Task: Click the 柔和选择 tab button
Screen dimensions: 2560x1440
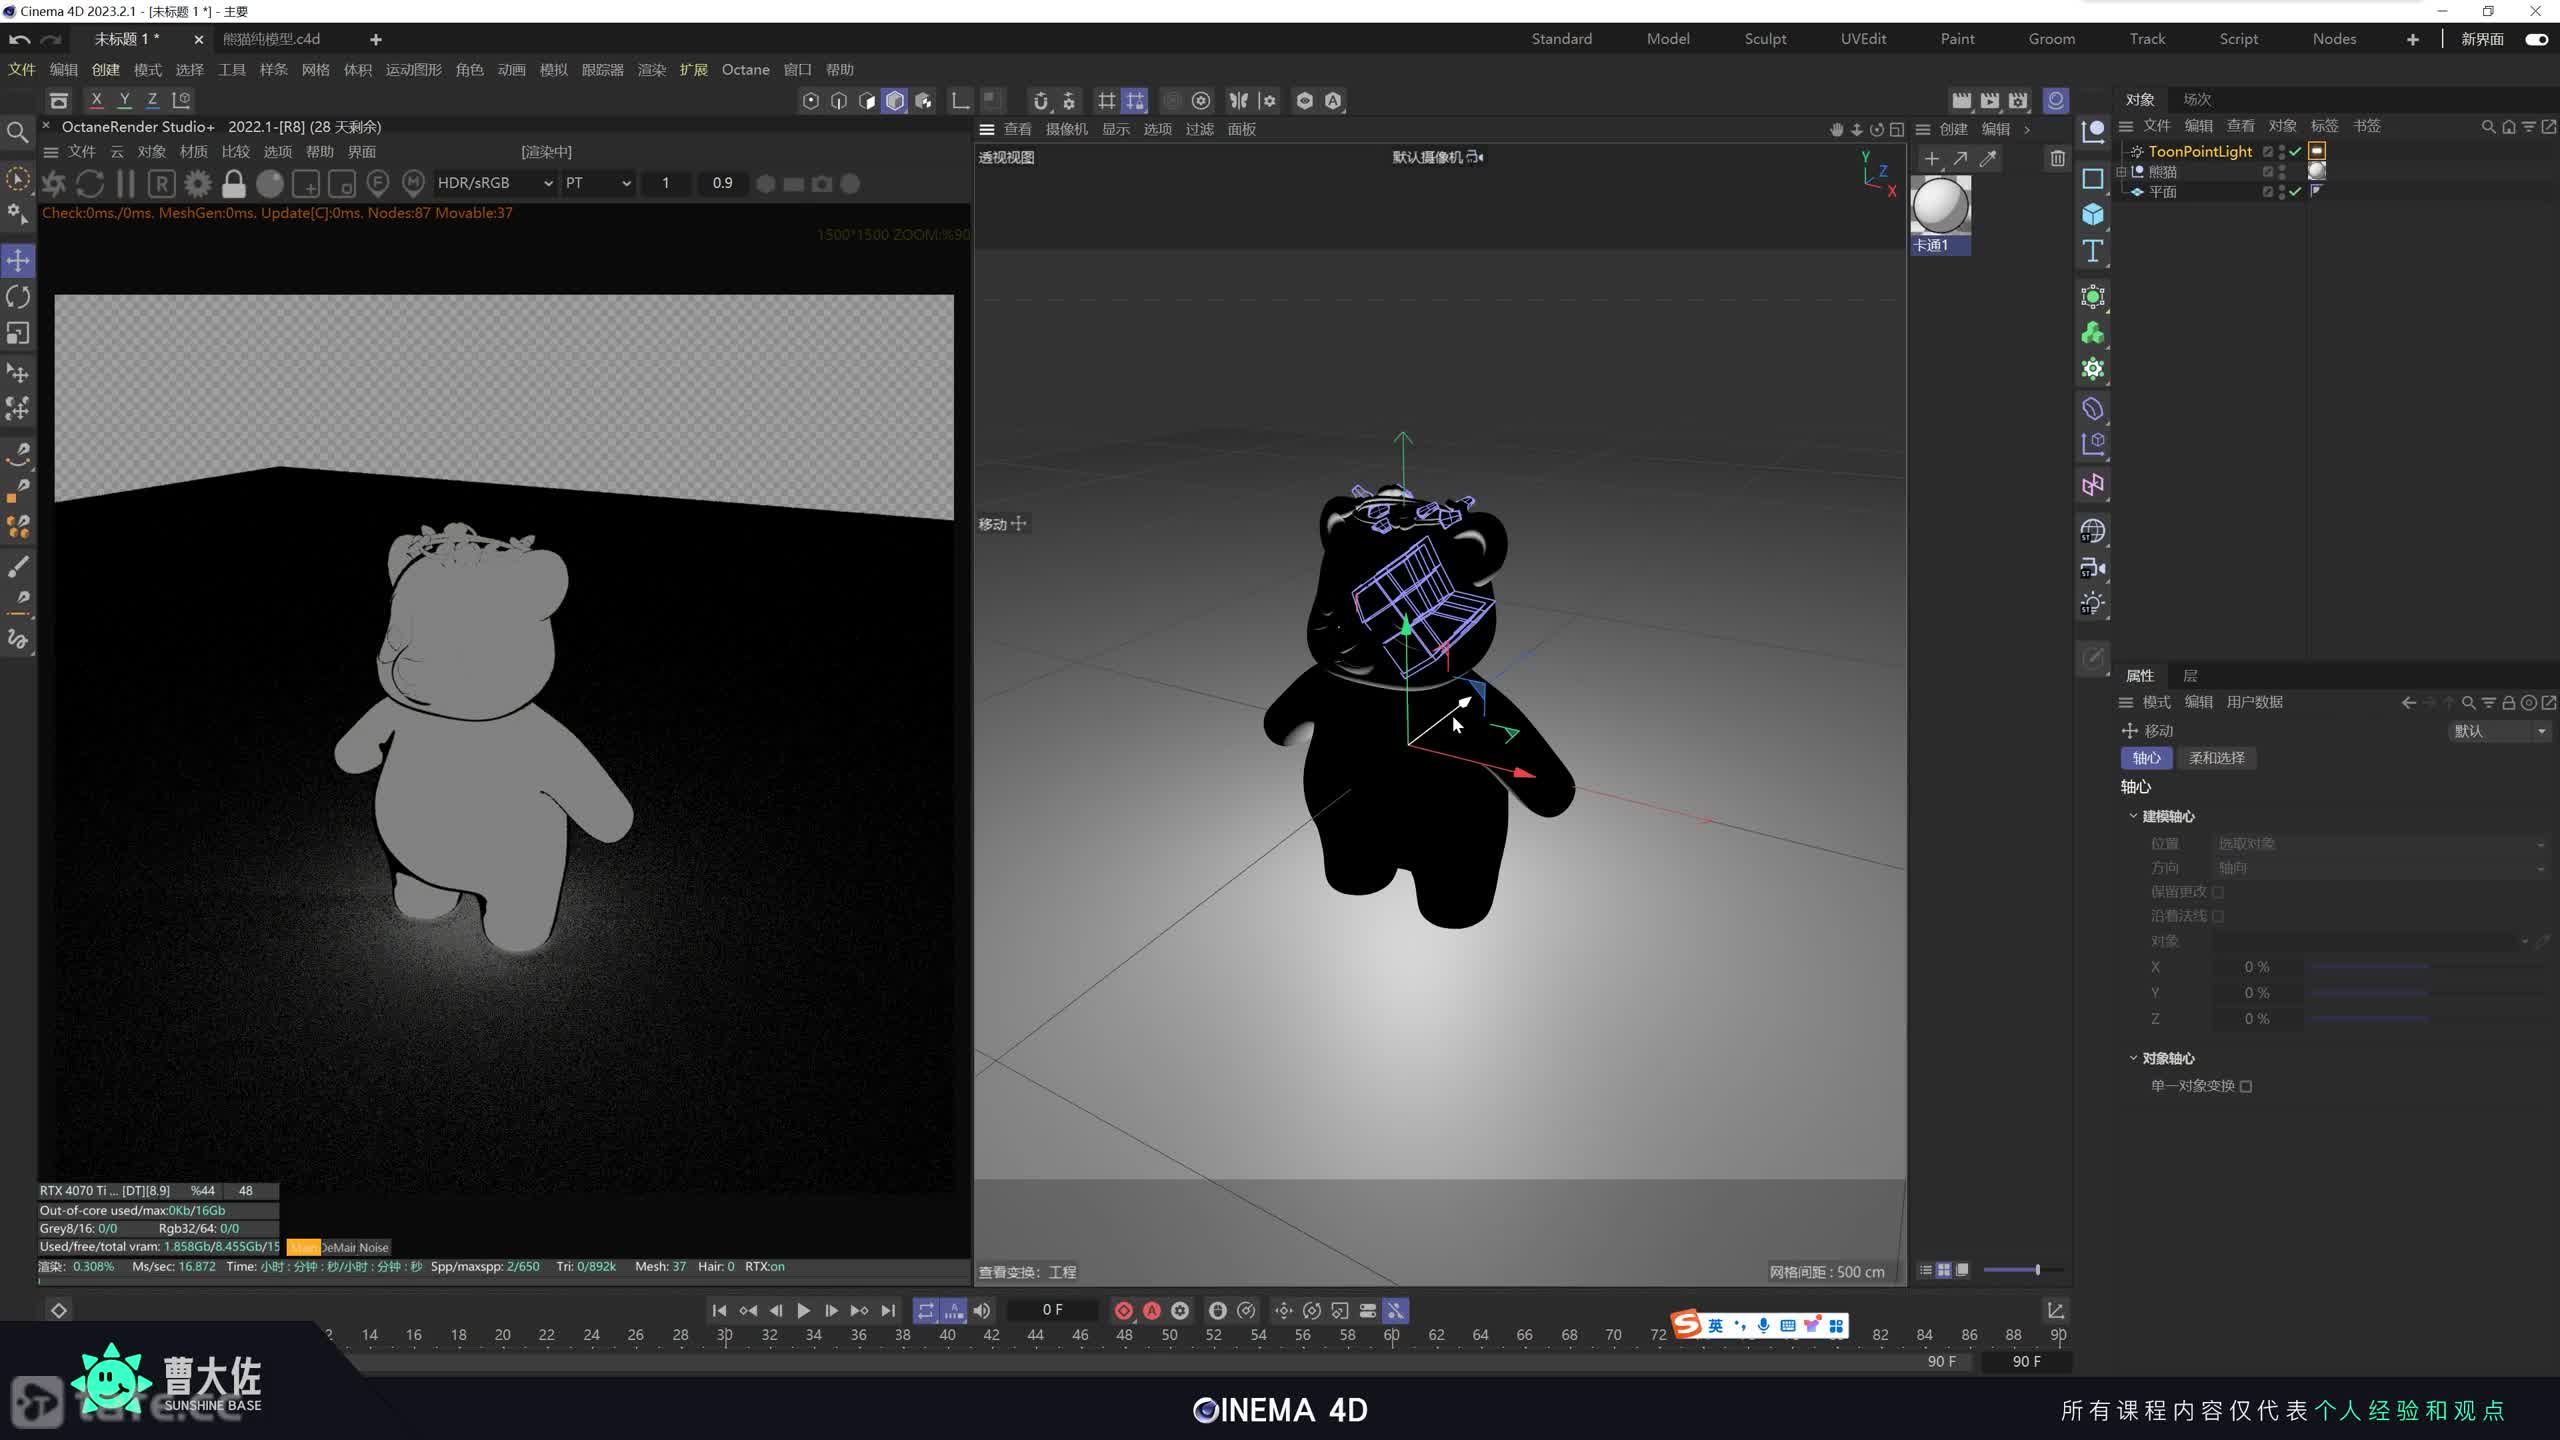Action: [2216, 758]
